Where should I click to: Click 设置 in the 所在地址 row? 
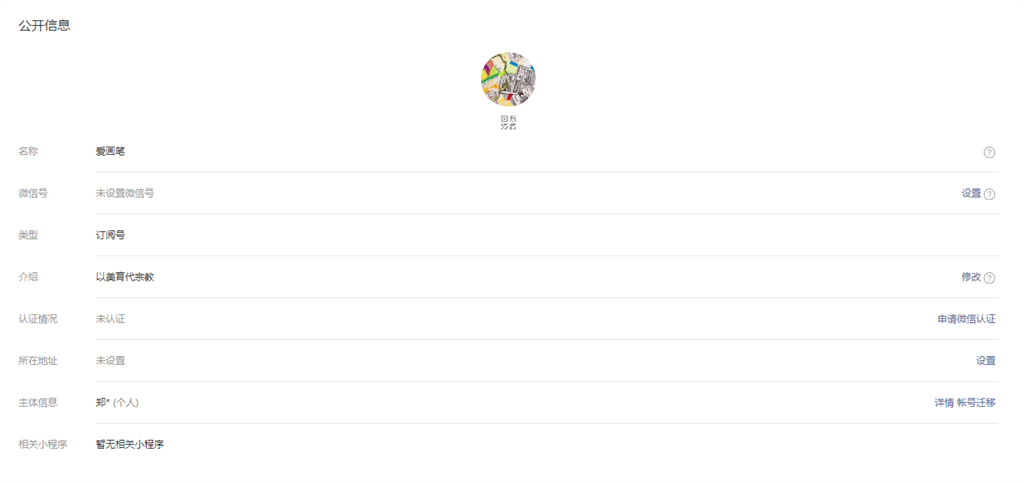click(x=986, y=361)
